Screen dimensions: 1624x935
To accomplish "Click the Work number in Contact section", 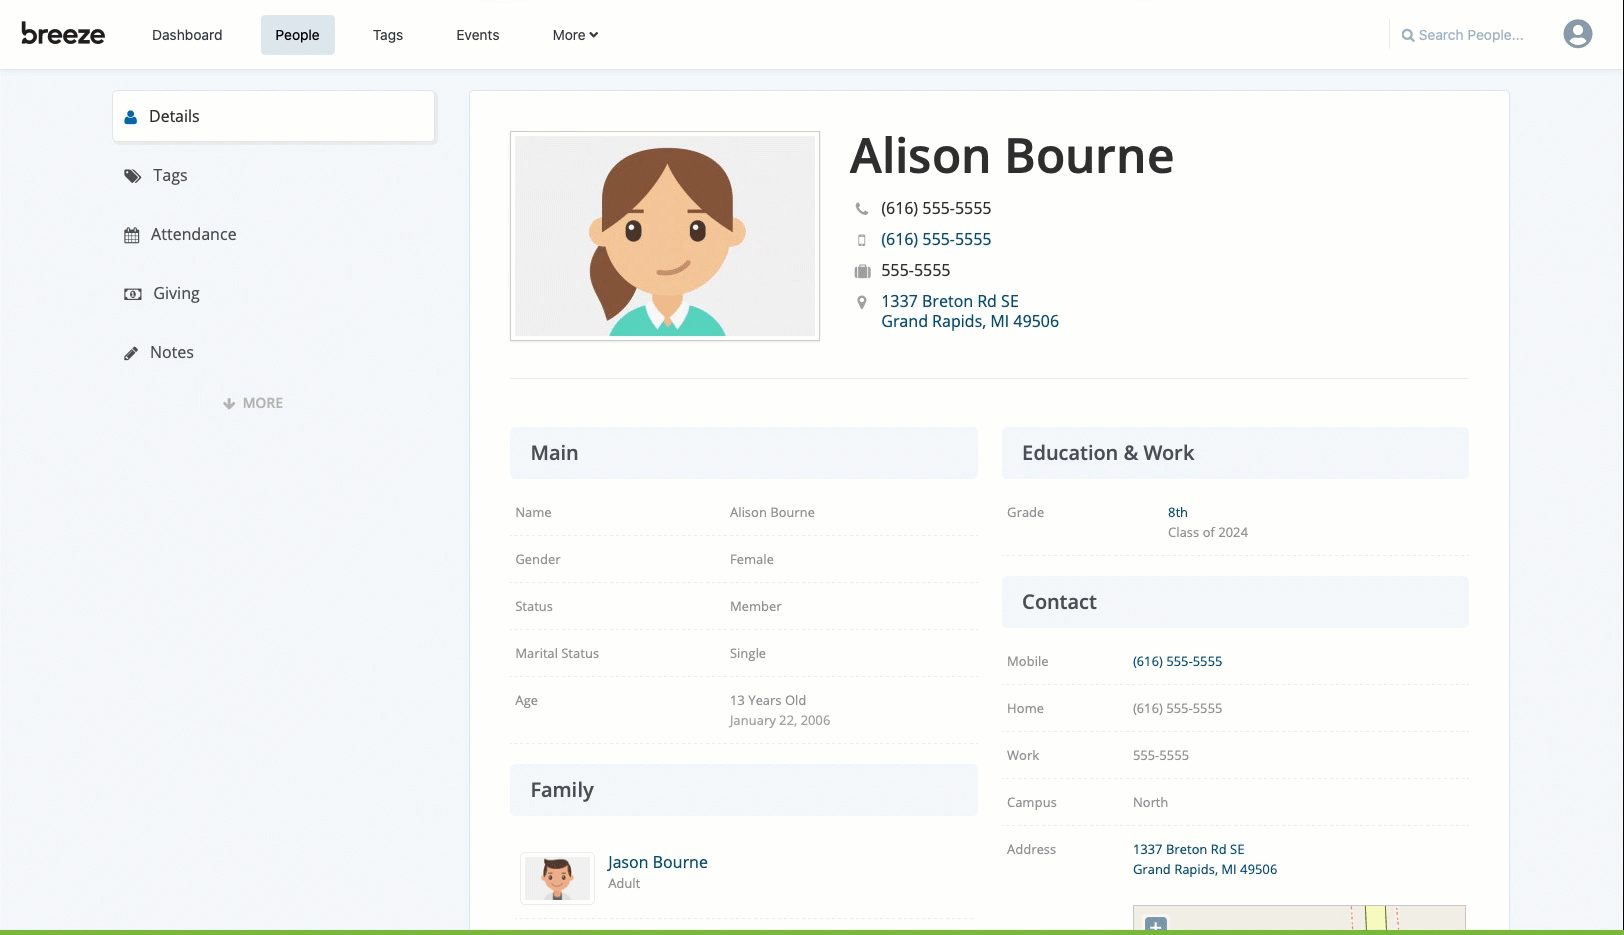I will pyautogui.click(x=1161, y=755).
